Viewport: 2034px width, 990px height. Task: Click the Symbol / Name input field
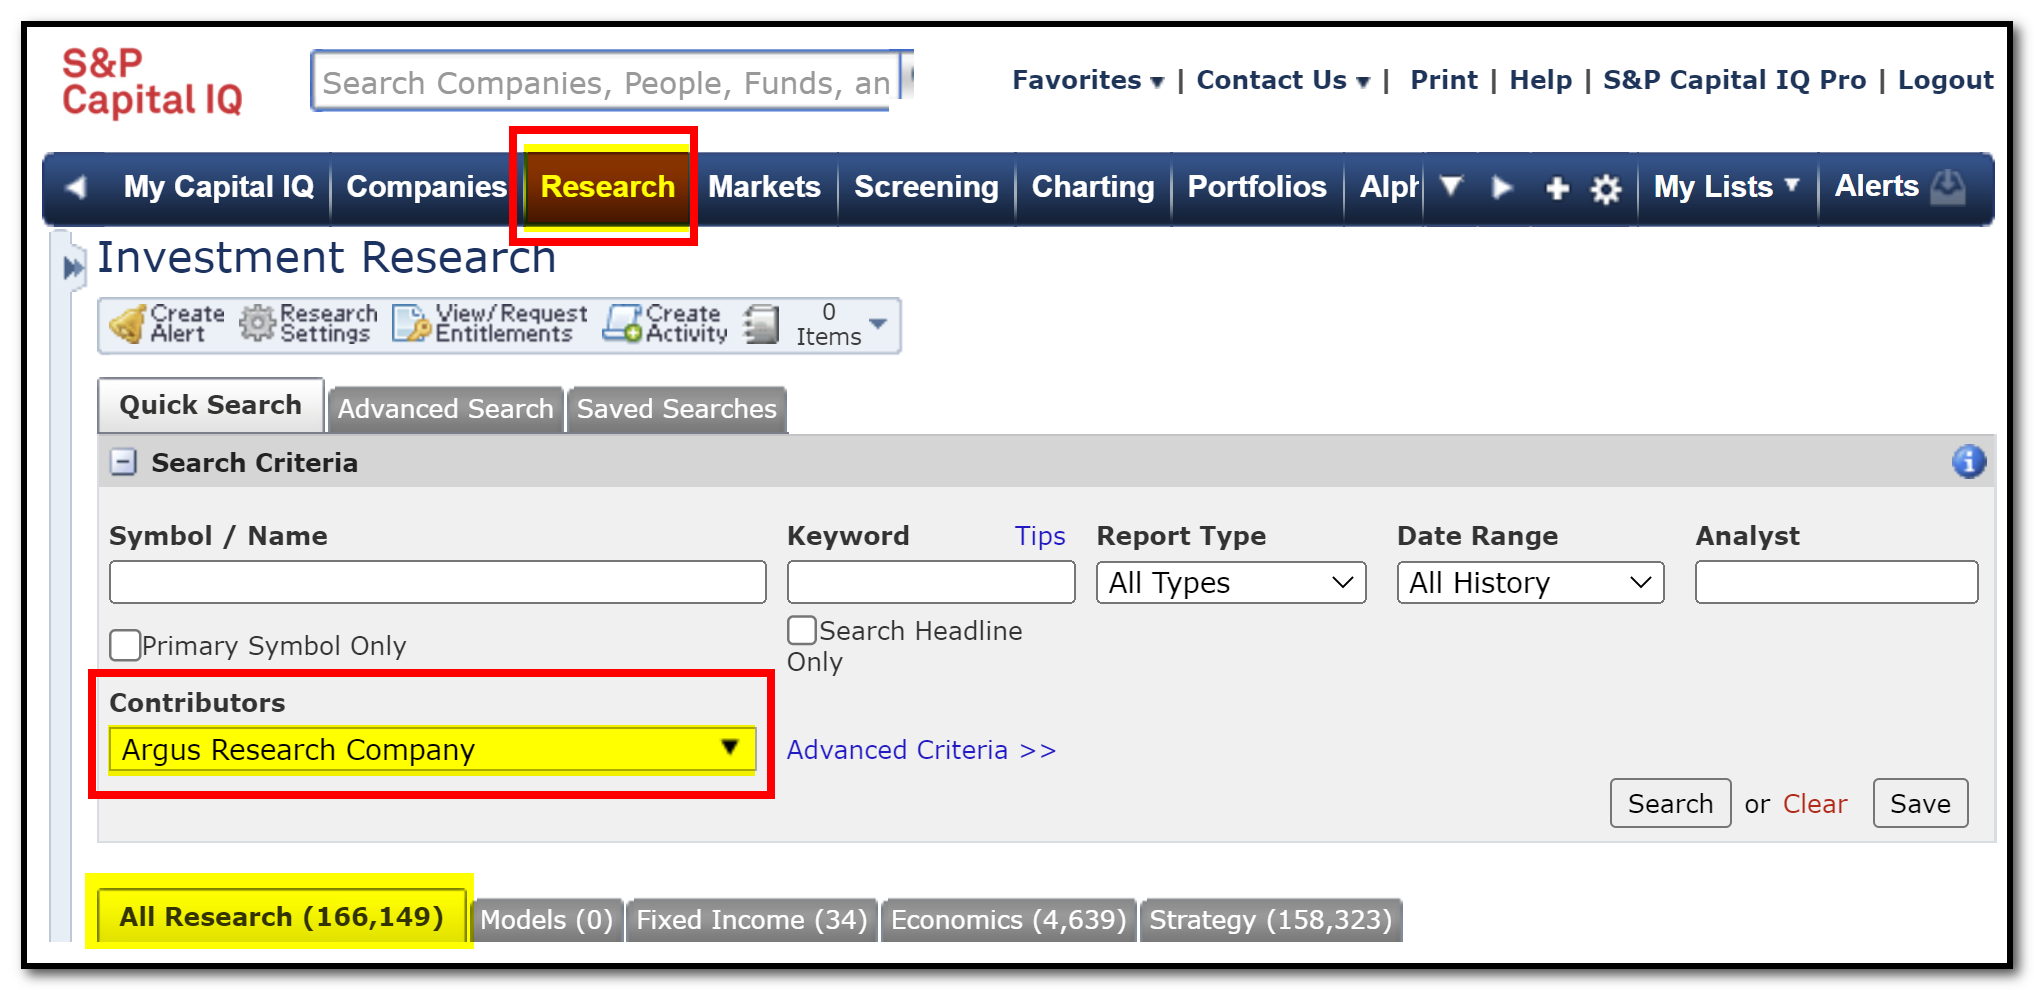pos(437,582)
